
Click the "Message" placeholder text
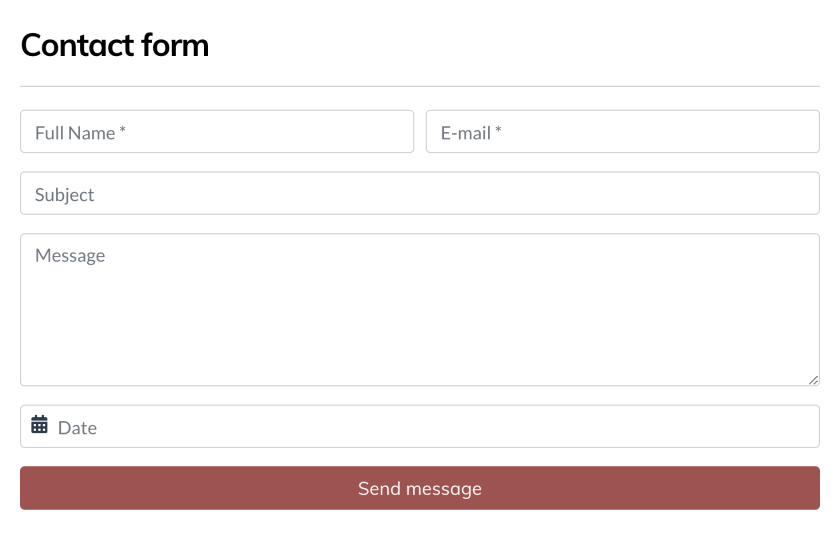click(70, 256)
